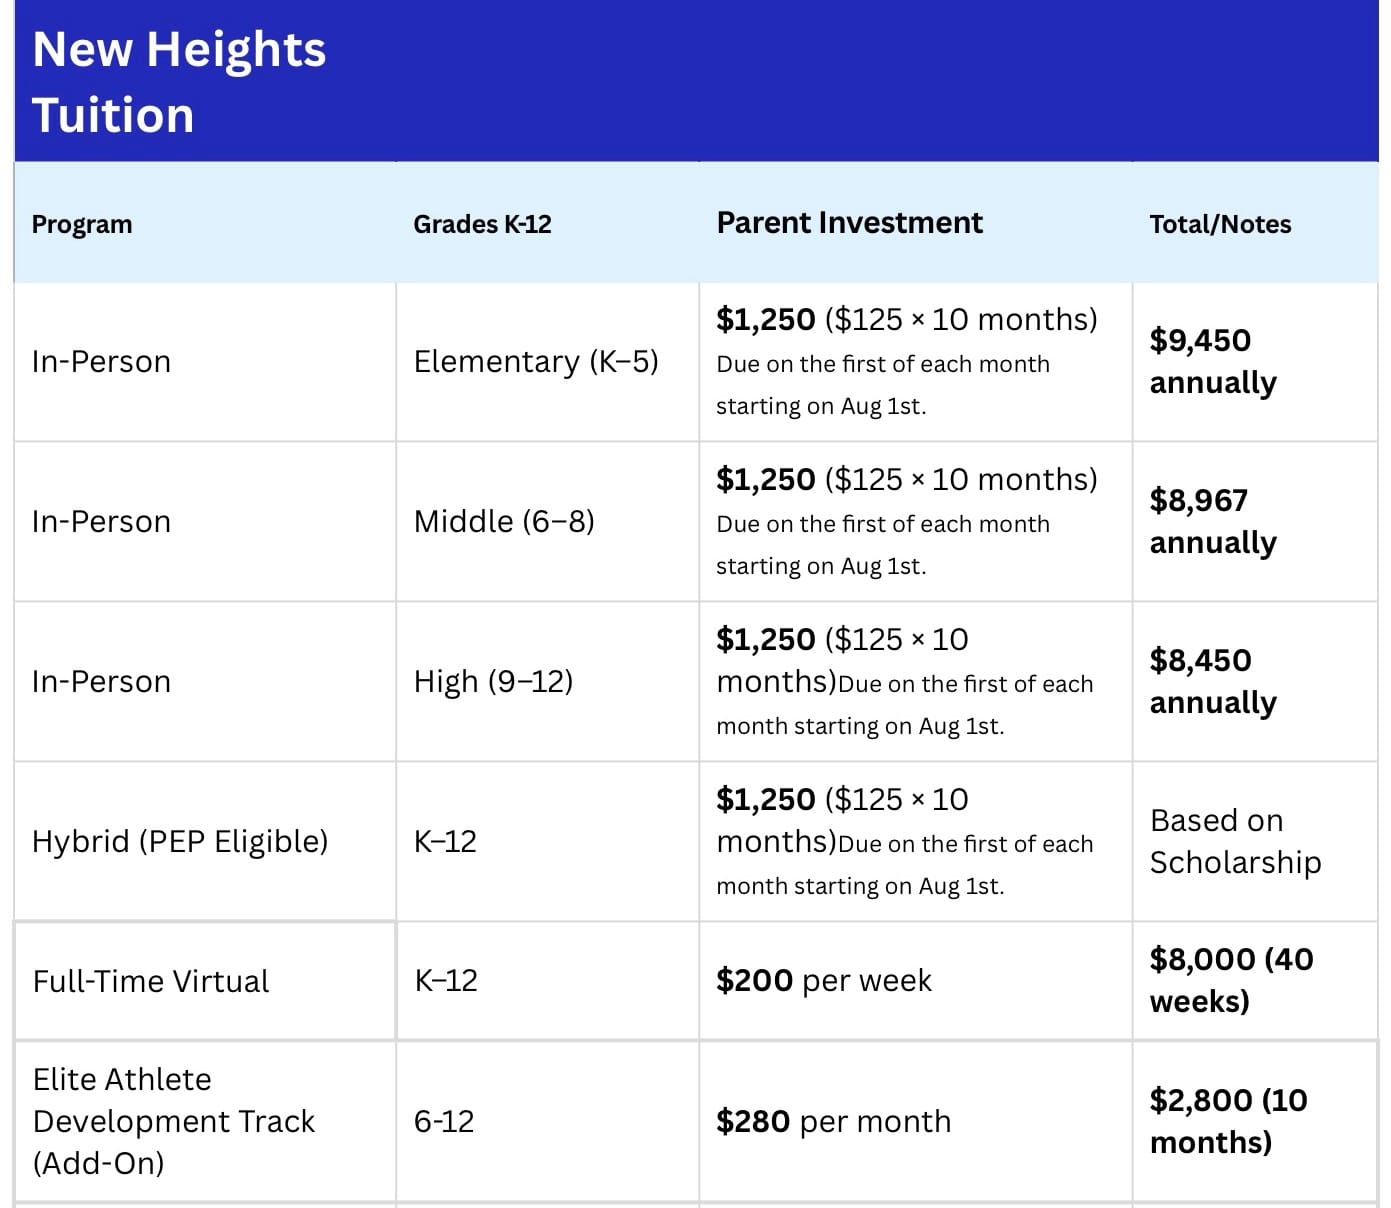Click the $9,450 annually total
1391x1208 pixels.
click(x=1213, y=361)
